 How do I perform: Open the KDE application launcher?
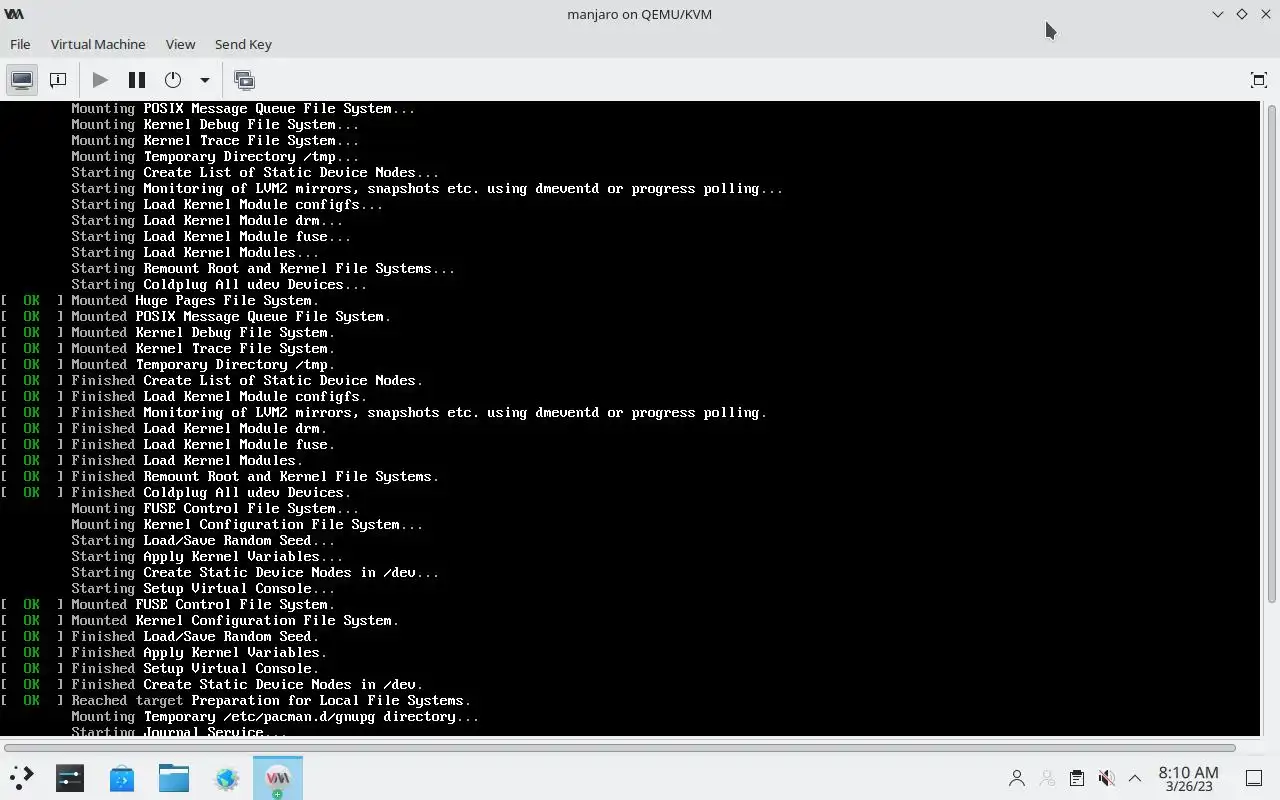(21, 777)
